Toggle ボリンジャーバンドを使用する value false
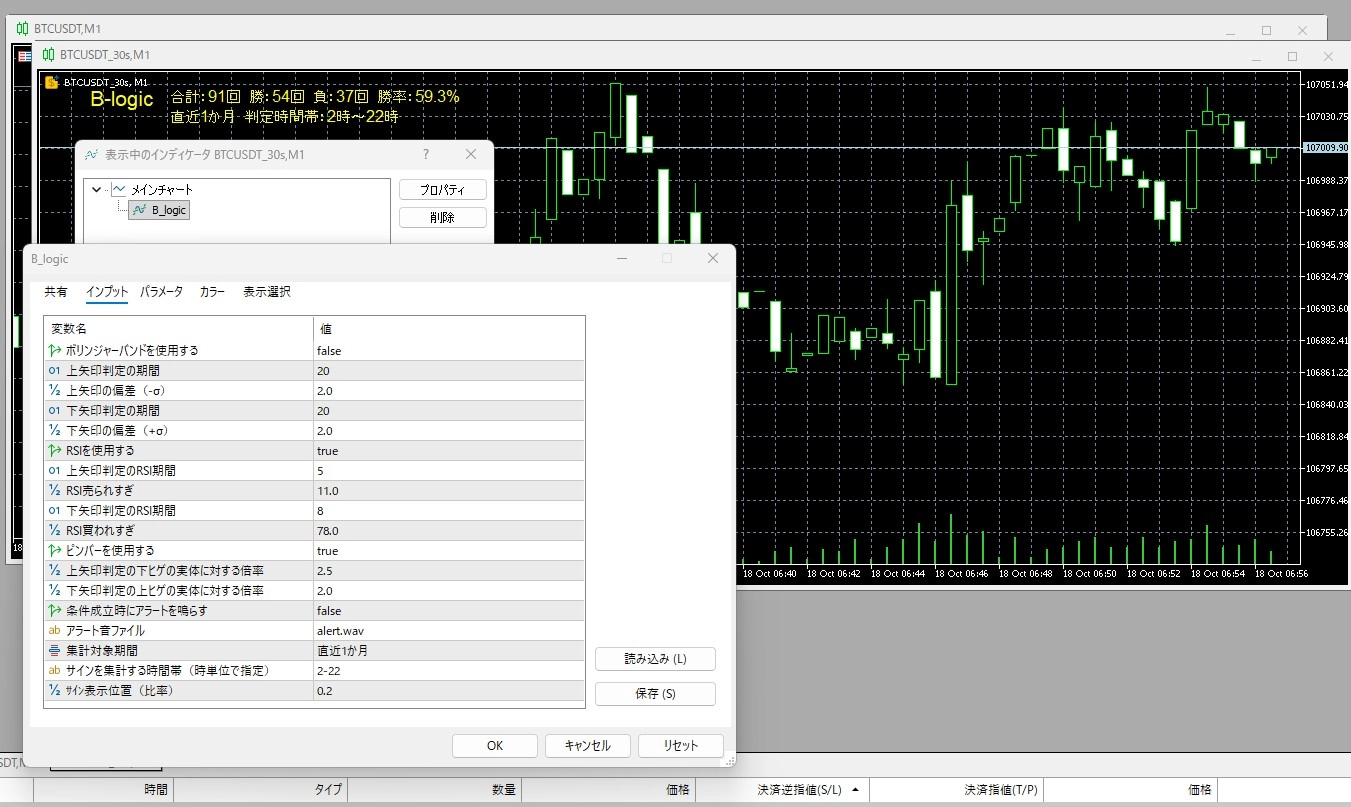Viewport: 1351px width, 807px height. 449,351
